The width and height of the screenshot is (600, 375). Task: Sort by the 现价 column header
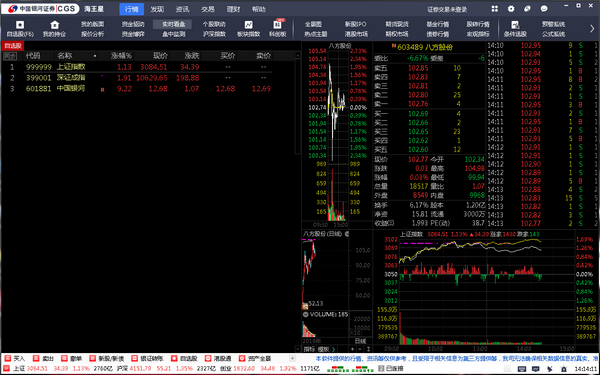coord(160,56)
